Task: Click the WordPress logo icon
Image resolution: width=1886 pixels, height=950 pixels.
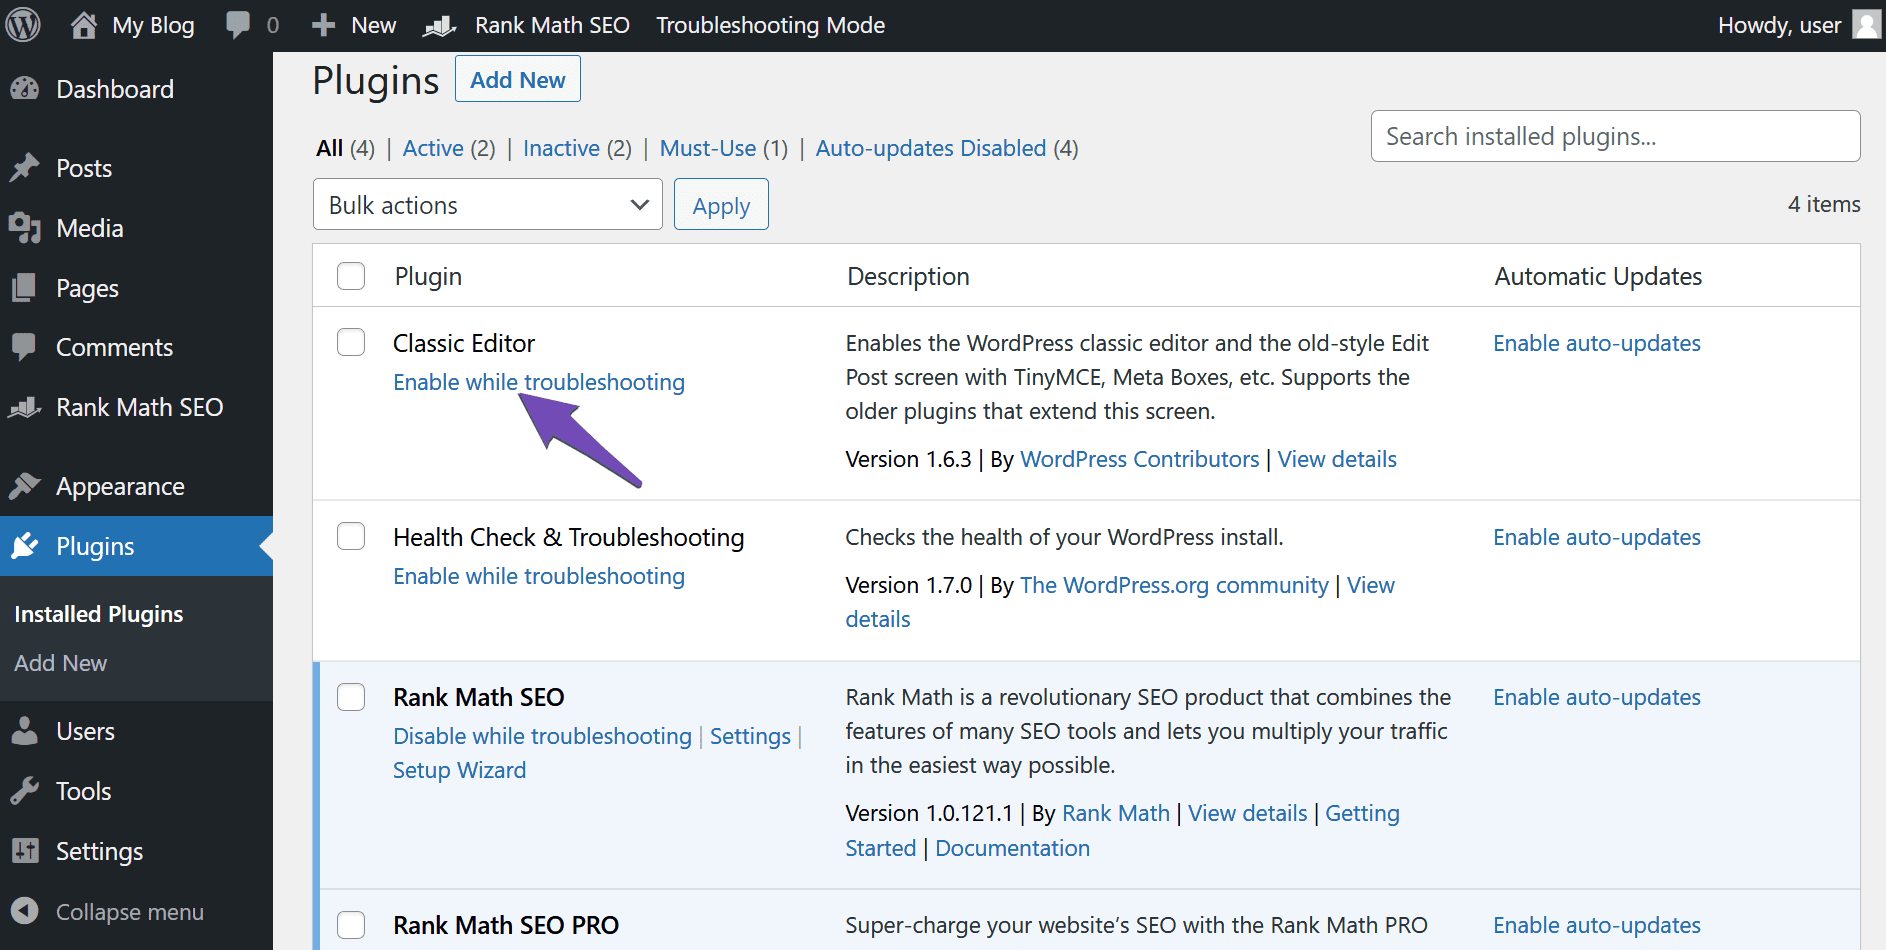Action: point(23,25)
